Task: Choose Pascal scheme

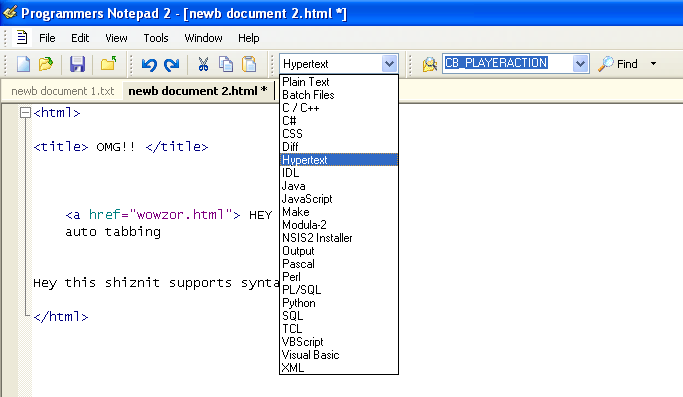Action: [339, 264]
